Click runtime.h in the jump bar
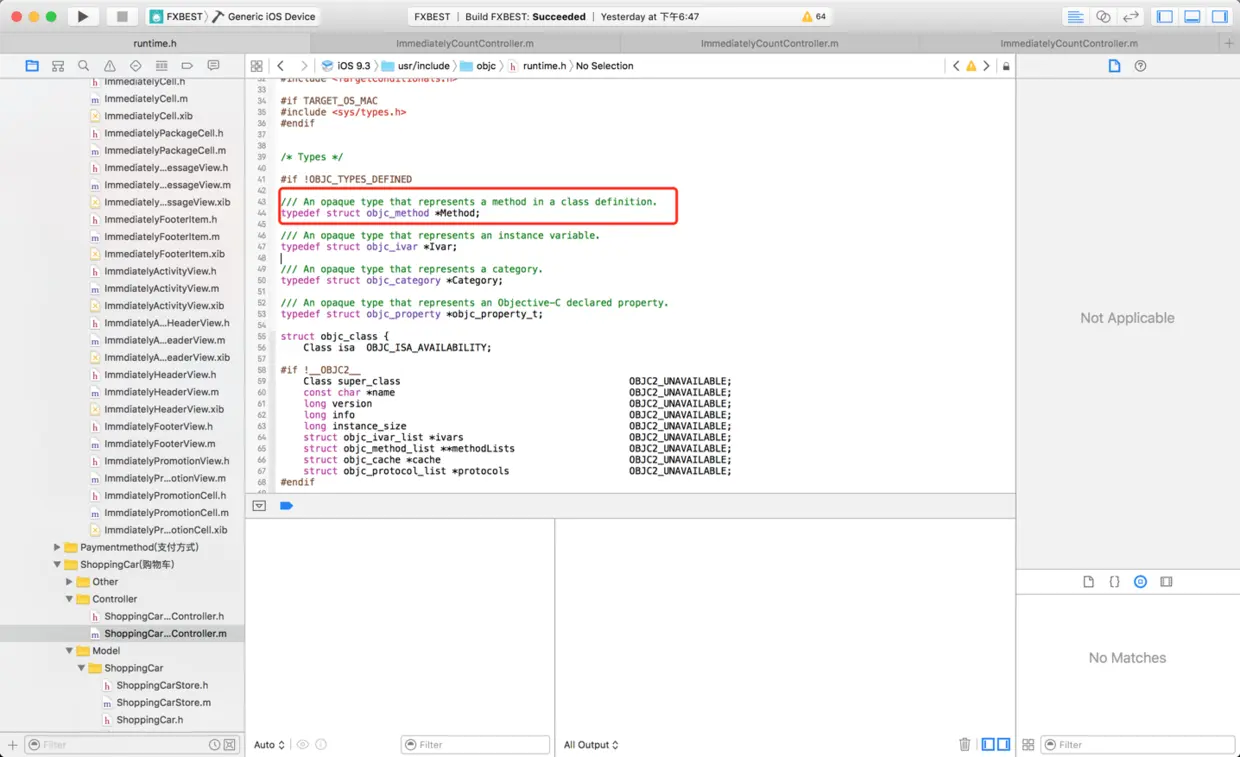1240x757 pixels. tap(537, 66)
